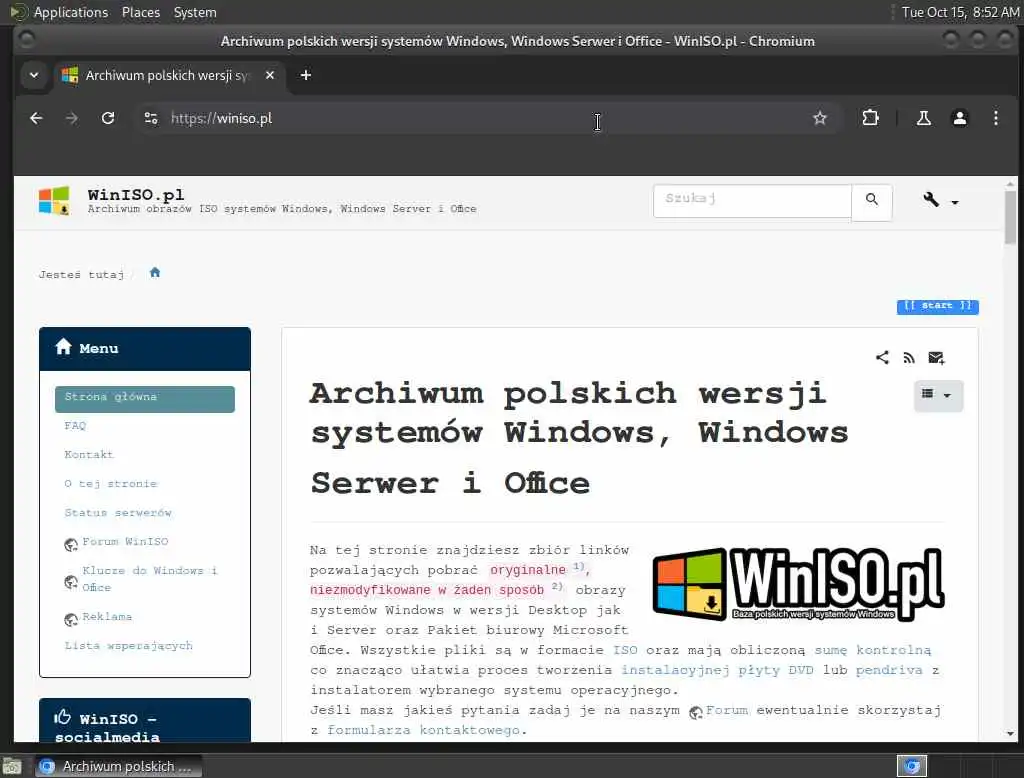Focus the Szukaj search field
Viewport: 1024px width, 778px height.
coord(752,200)
